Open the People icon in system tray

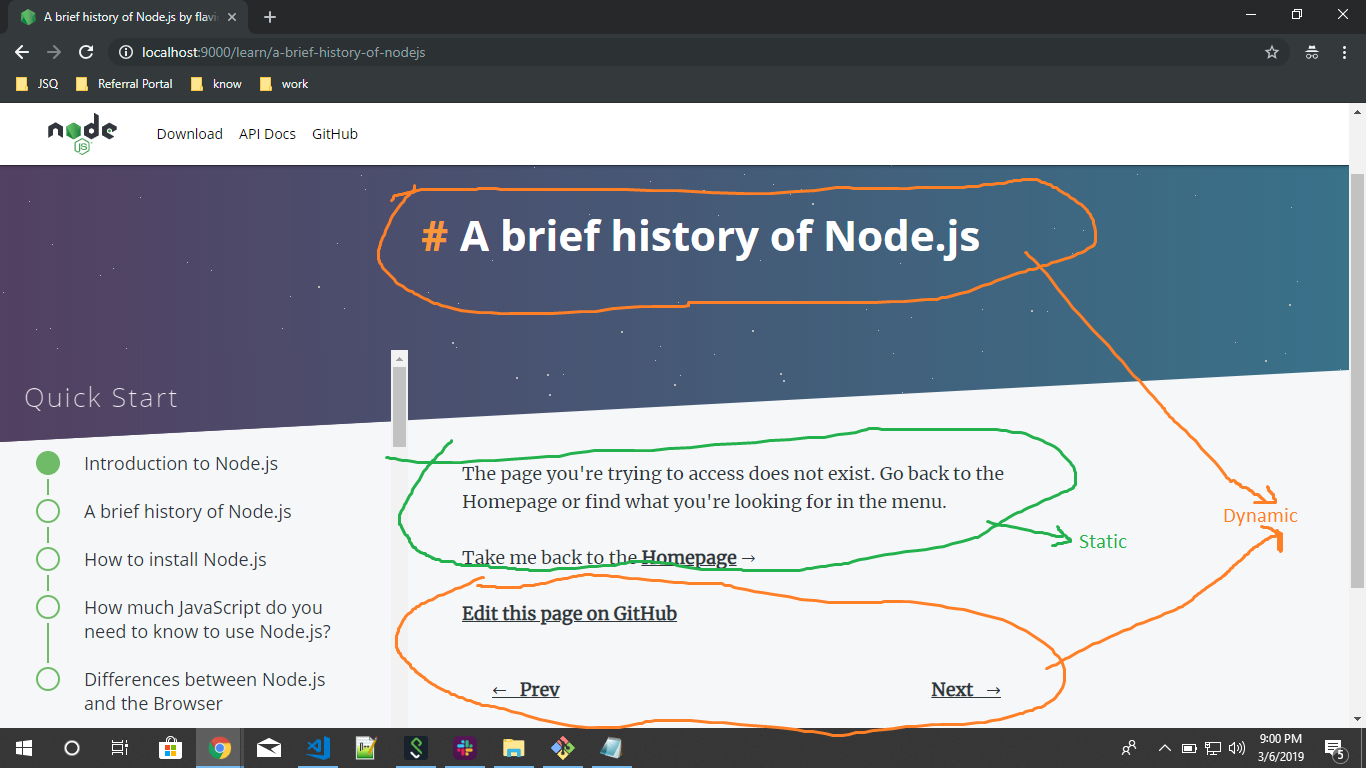[1129, 748]
